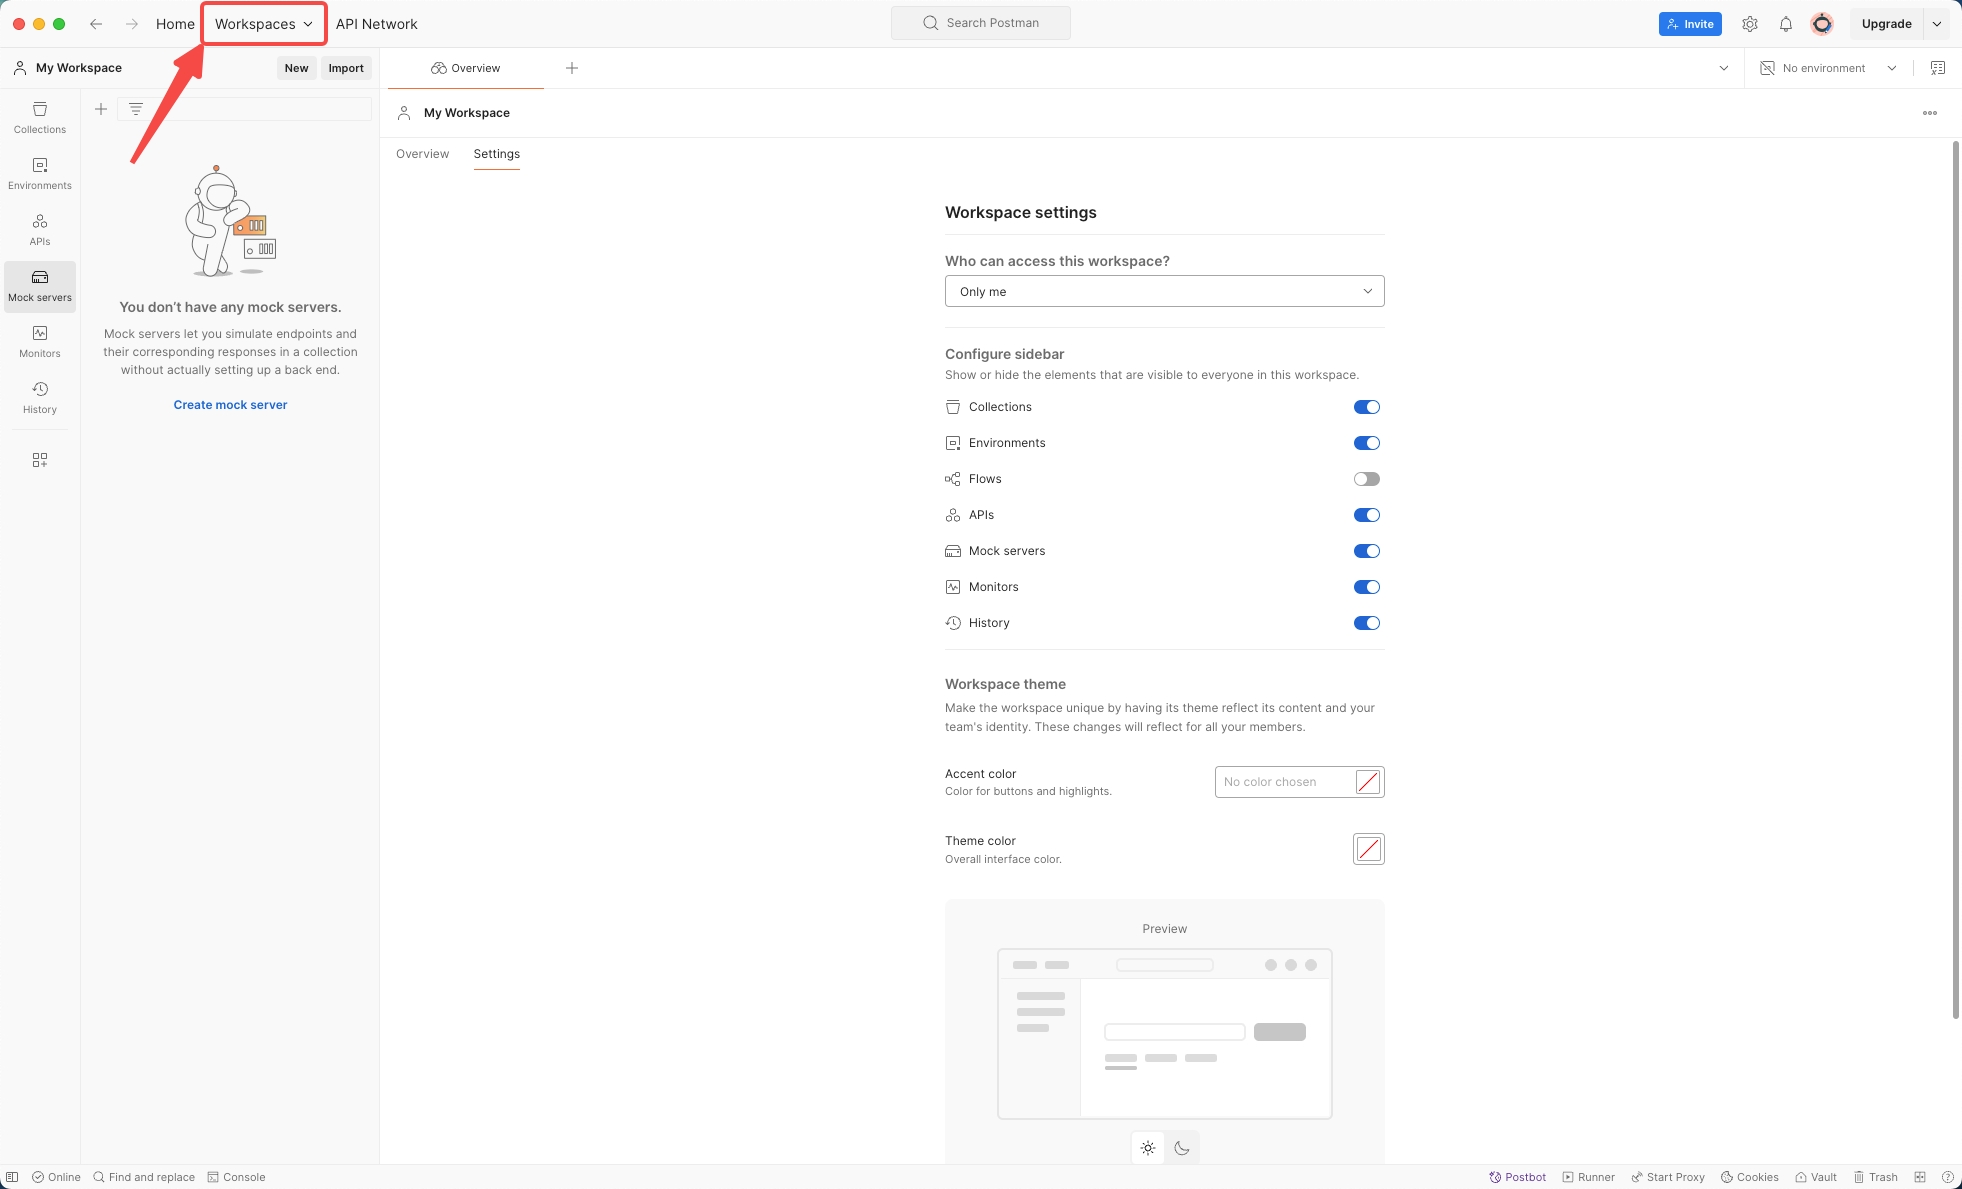
Task: Open the workspace three-dot options menu
Action: point(1930,113)
